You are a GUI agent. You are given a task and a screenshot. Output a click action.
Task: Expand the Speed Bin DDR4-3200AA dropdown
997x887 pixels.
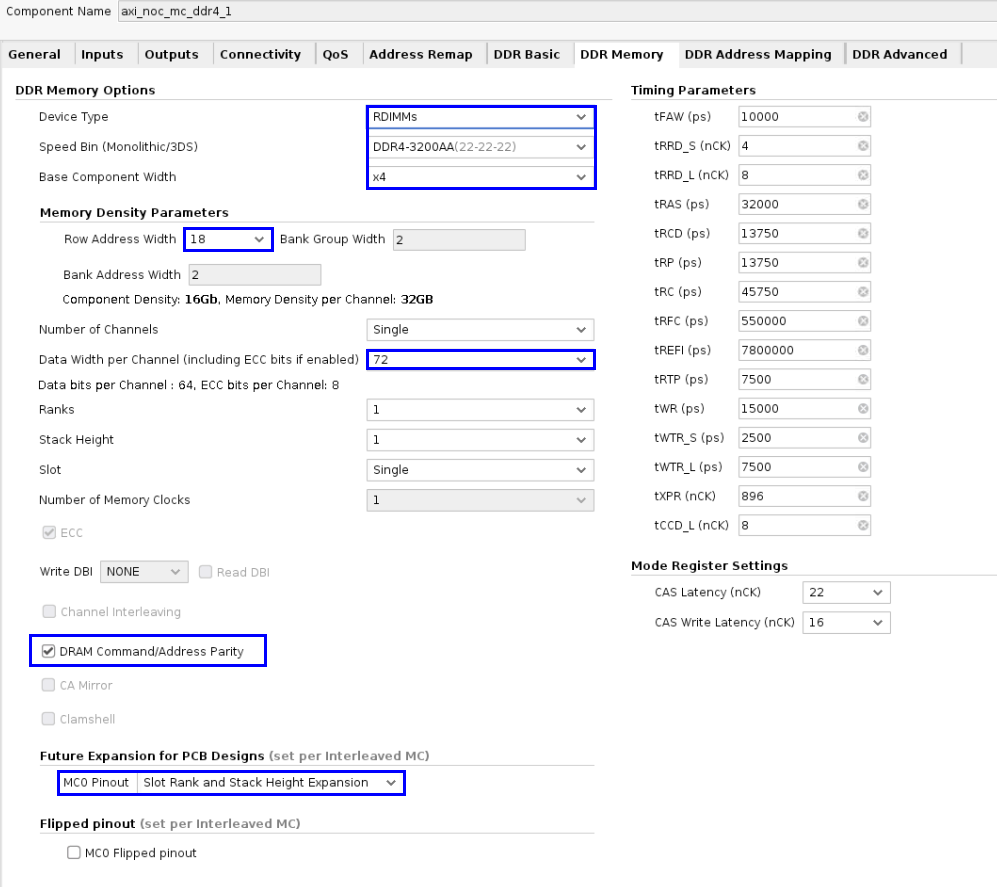pos(480,147)
